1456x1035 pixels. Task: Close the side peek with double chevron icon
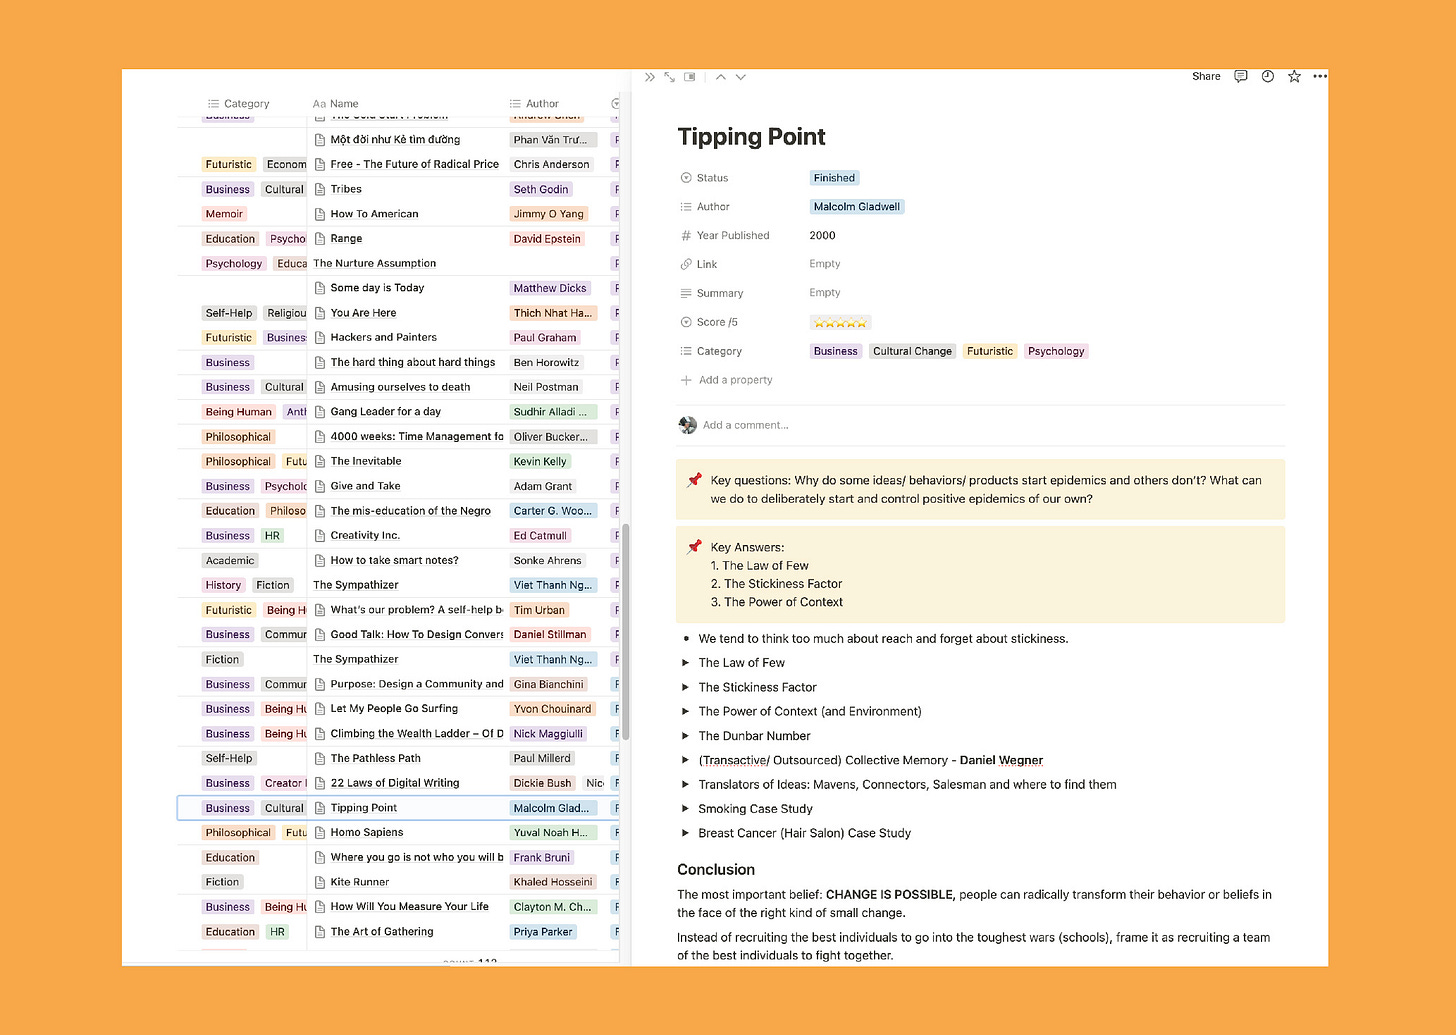(x=650, y=77)
